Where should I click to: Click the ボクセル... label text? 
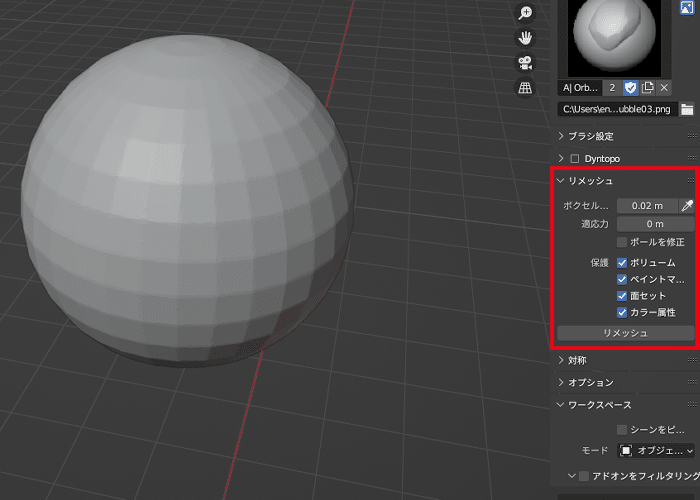(586, 206)
